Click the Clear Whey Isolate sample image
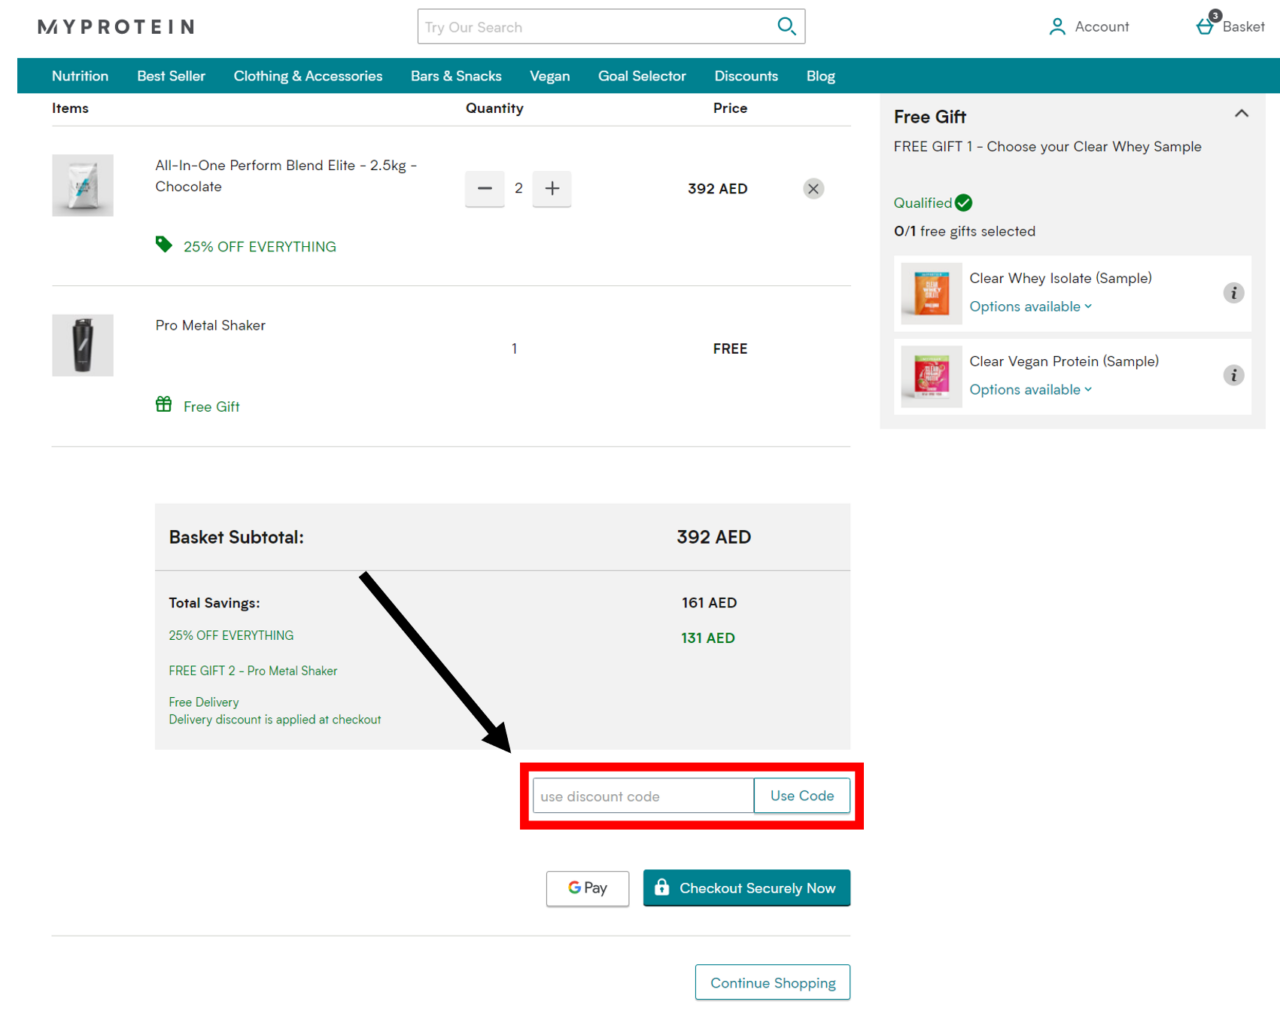1280x1014 pixels. [x=931, y=293]
